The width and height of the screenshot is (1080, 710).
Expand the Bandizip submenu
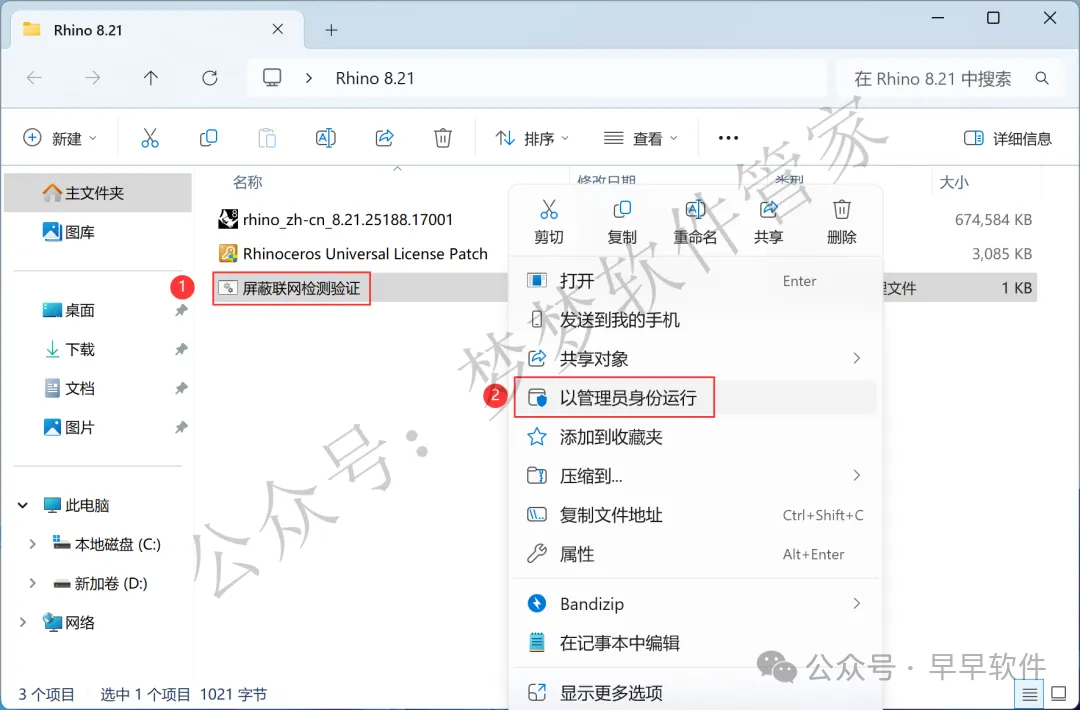coord(856,603)
